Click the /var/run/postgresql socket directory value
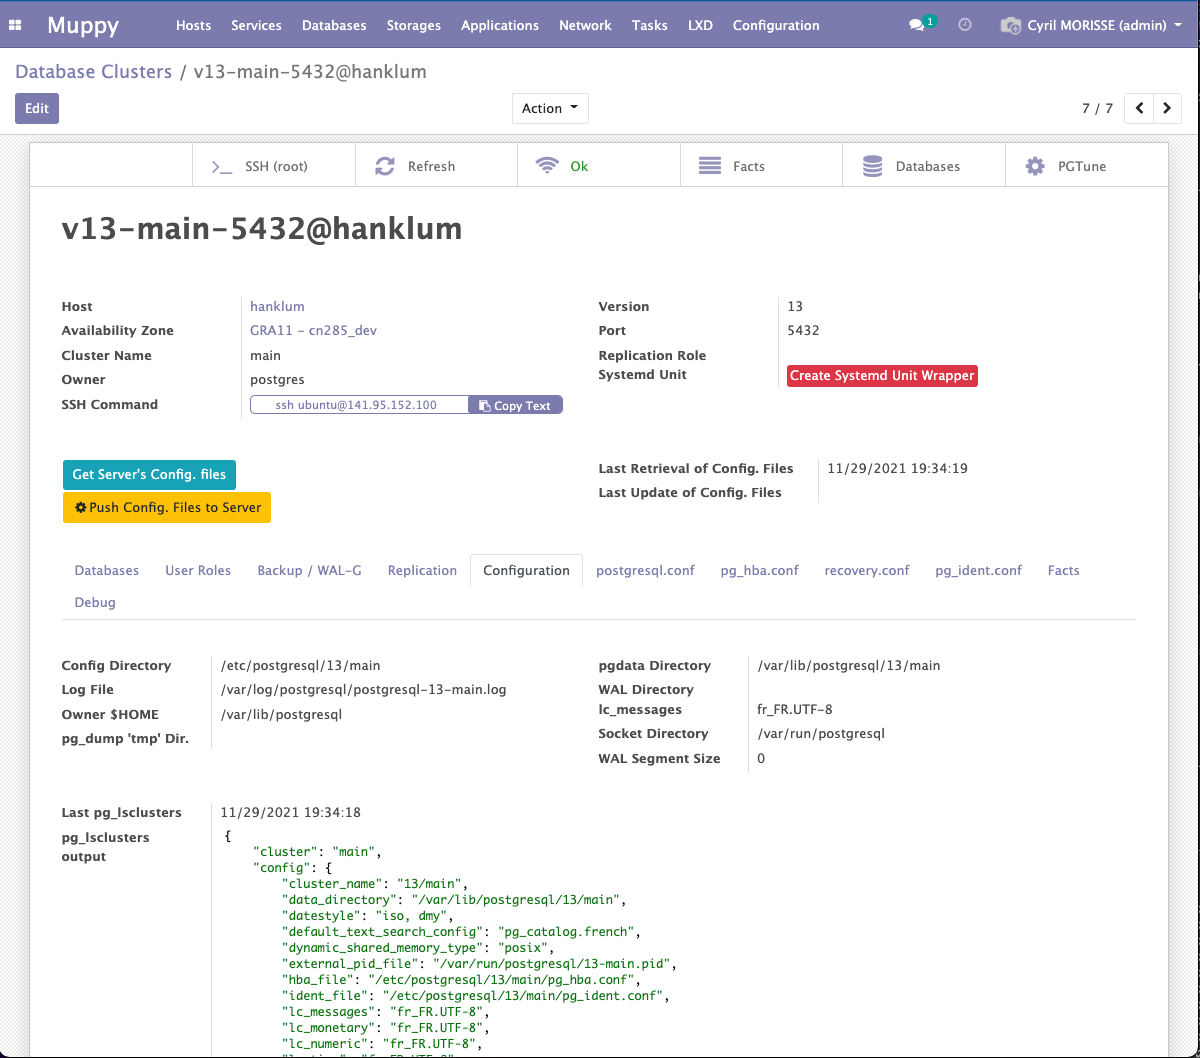Viewport: 1200px width, 1058px height. (821, 734)
